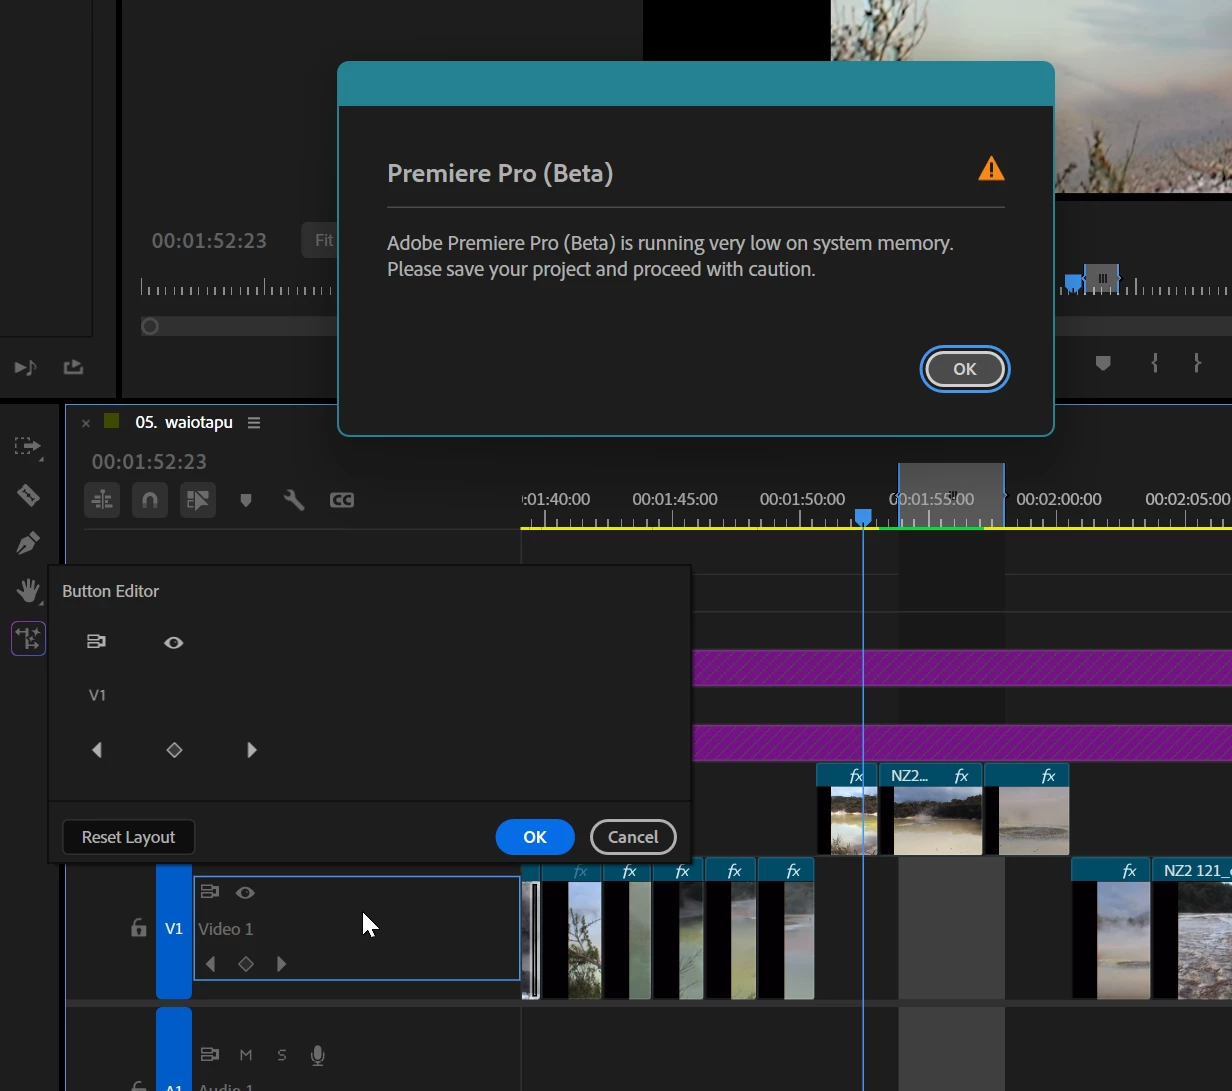Toggle insert sequences as nests button
1232x1091 pixels.
(102, 500)
